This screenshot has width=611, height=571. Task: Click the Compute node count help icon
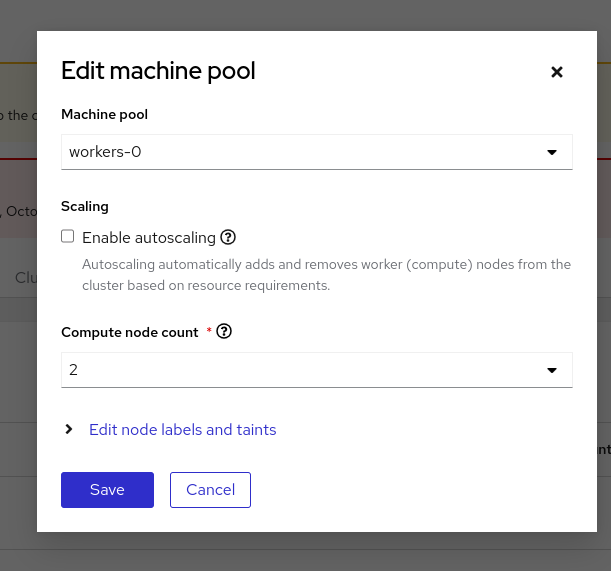[x=224, y=332]
